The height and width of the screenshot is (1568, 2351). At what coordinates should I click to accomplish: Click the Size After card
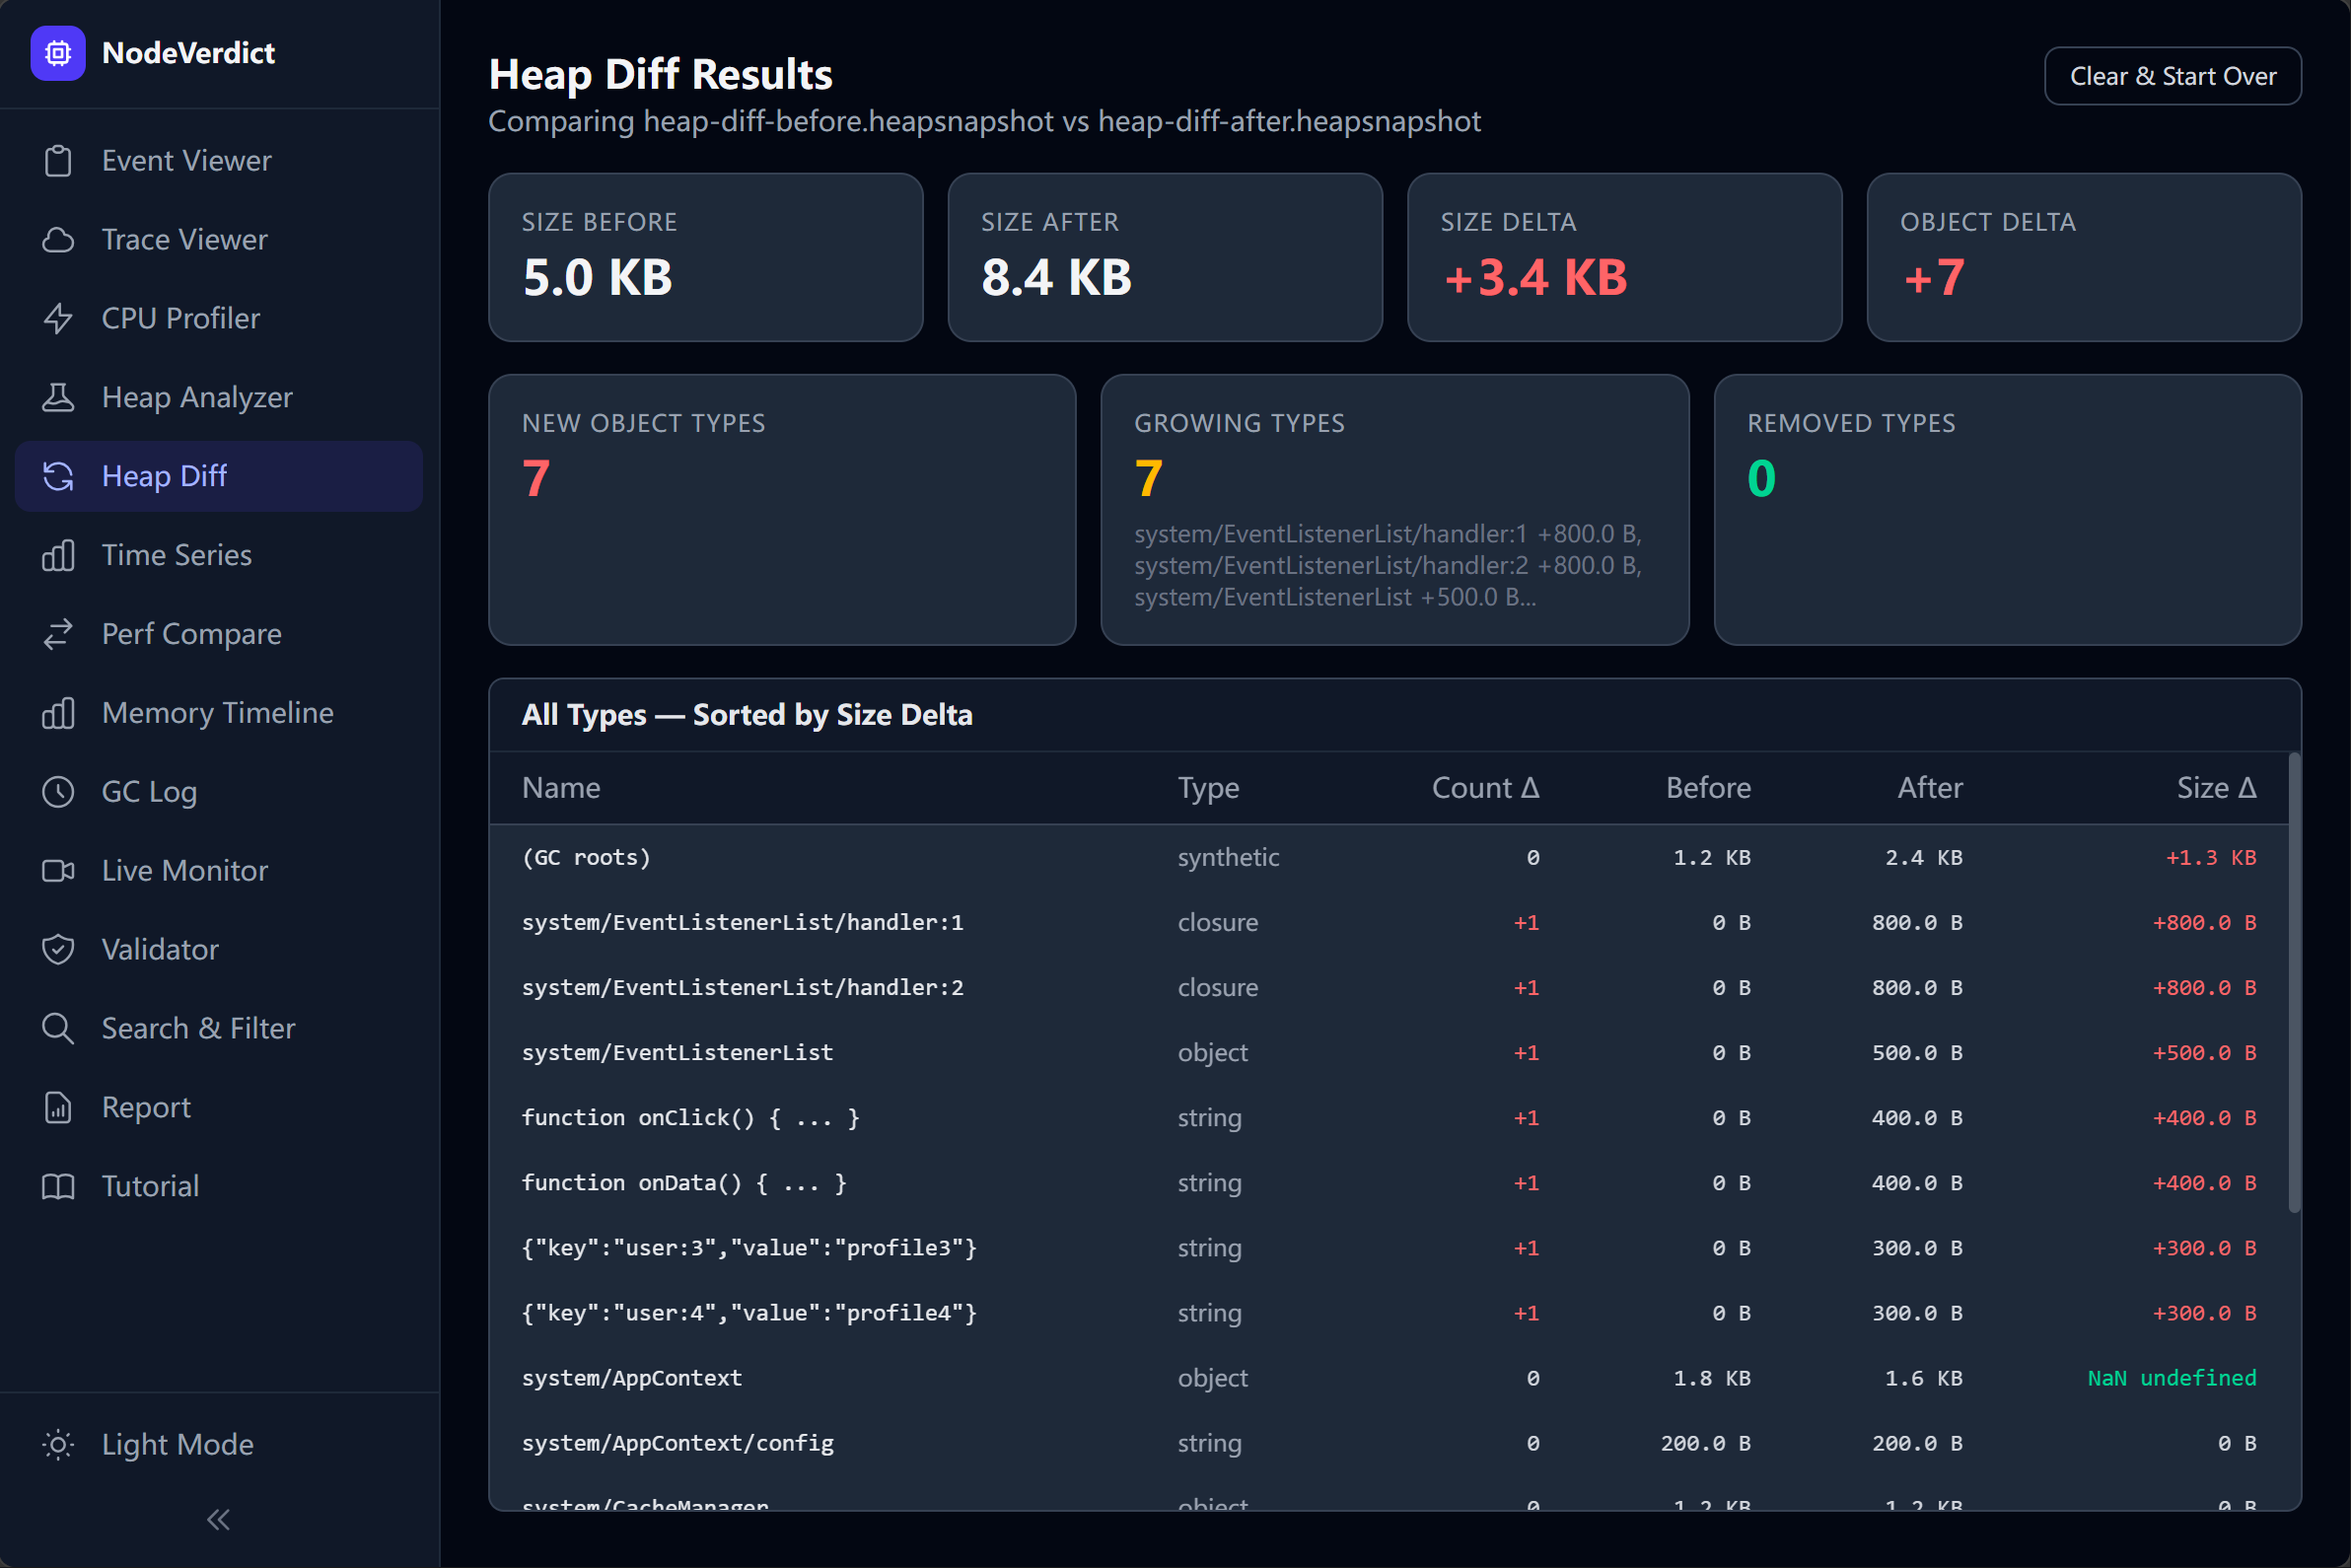tap(1165, 258)
